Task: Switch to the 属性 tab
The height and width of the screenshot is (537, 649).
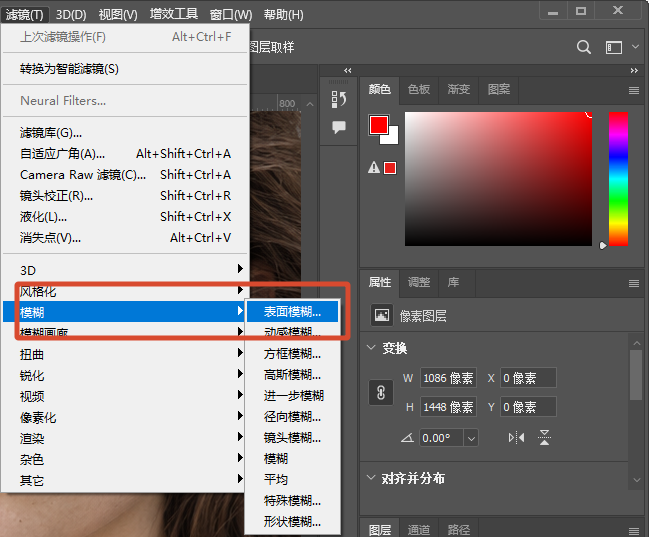Action: tap(380, 283)
